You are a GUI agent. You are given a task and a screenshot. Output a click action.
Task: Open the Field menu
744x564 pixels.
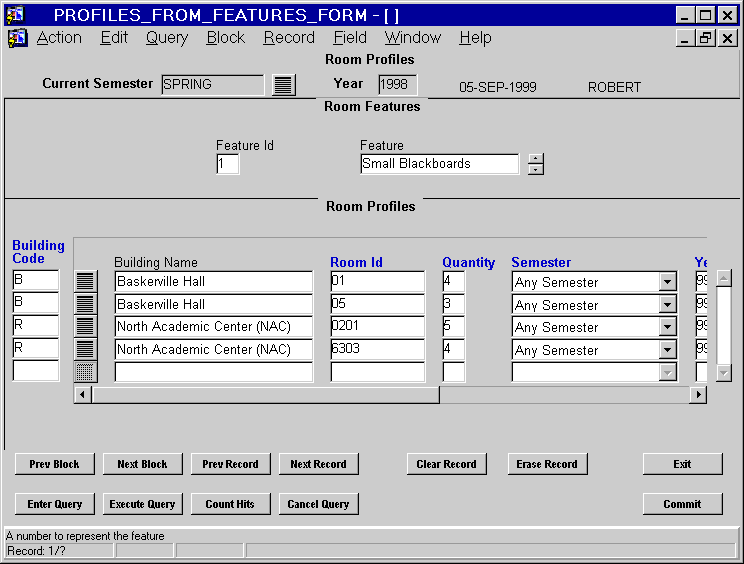[x=350, y=37]
